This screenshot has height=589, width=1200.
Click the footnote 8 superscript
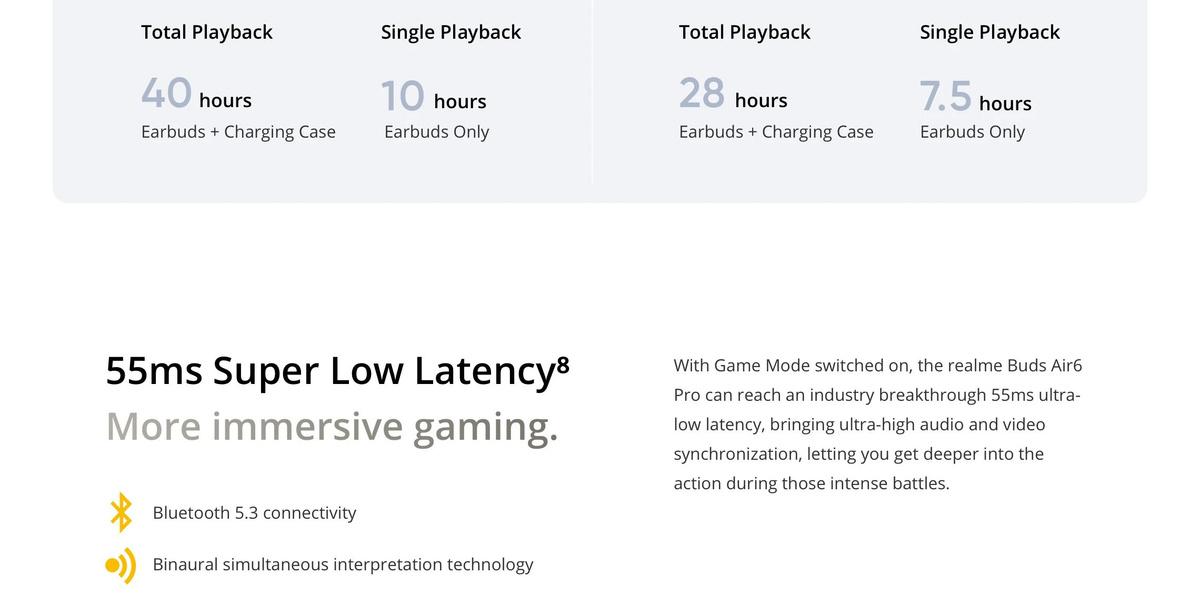[562, 365]
